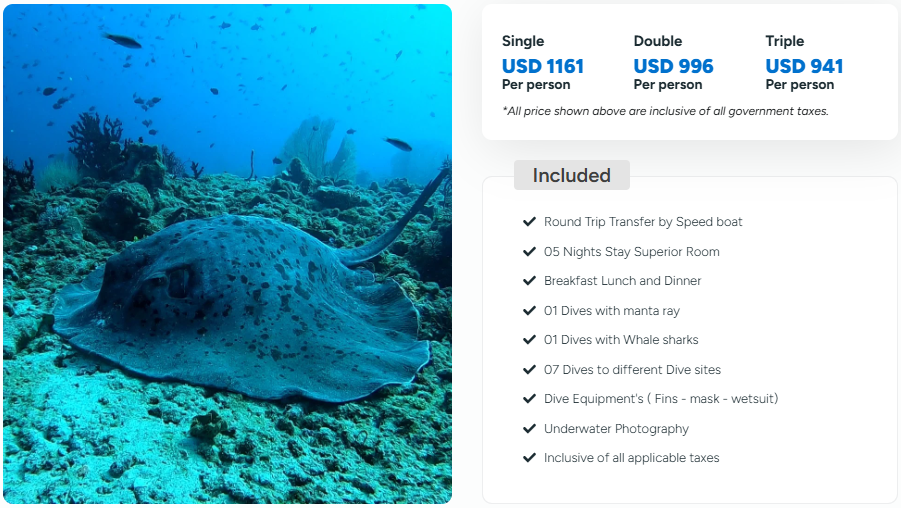Open the stingray underwater photo
This screenshot has height=508, width=901.
[x=227, y=254]
